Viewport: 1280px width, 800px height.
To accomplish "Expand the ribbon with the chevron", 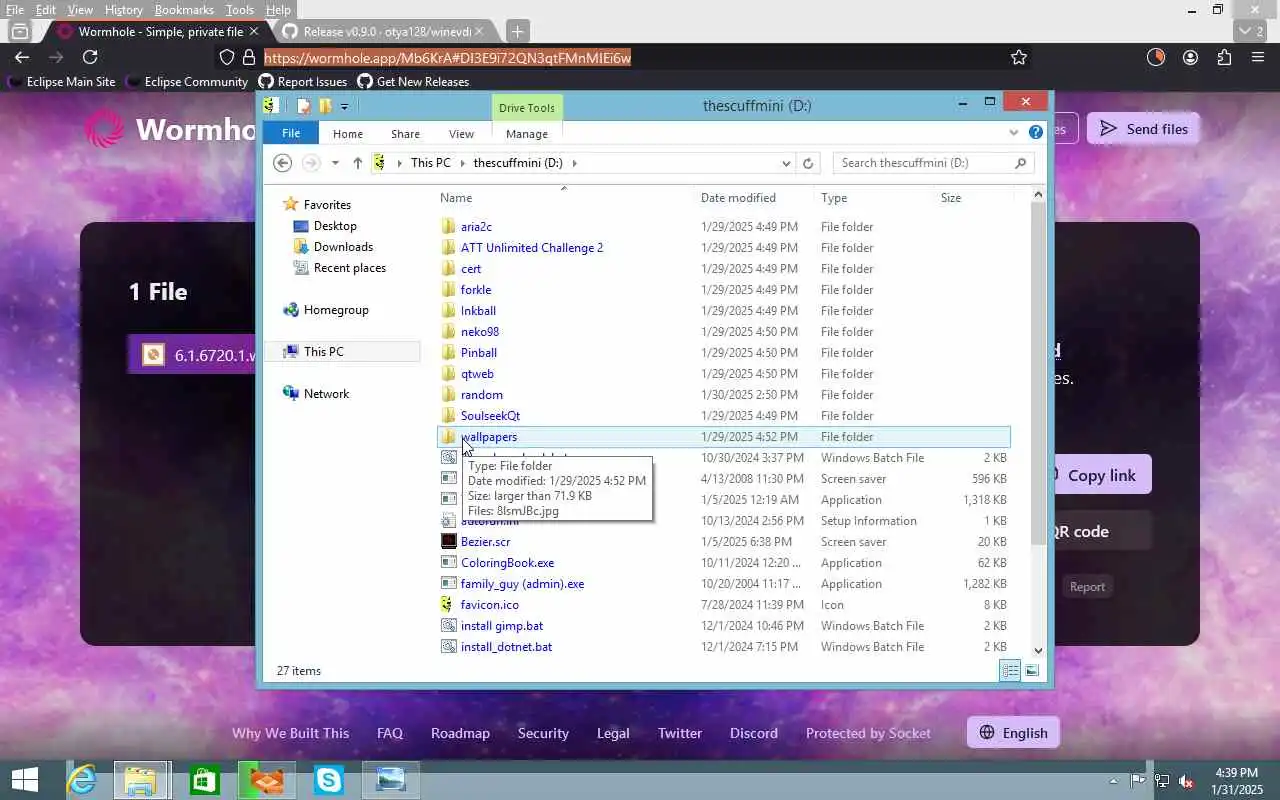I will point(1015,132).
